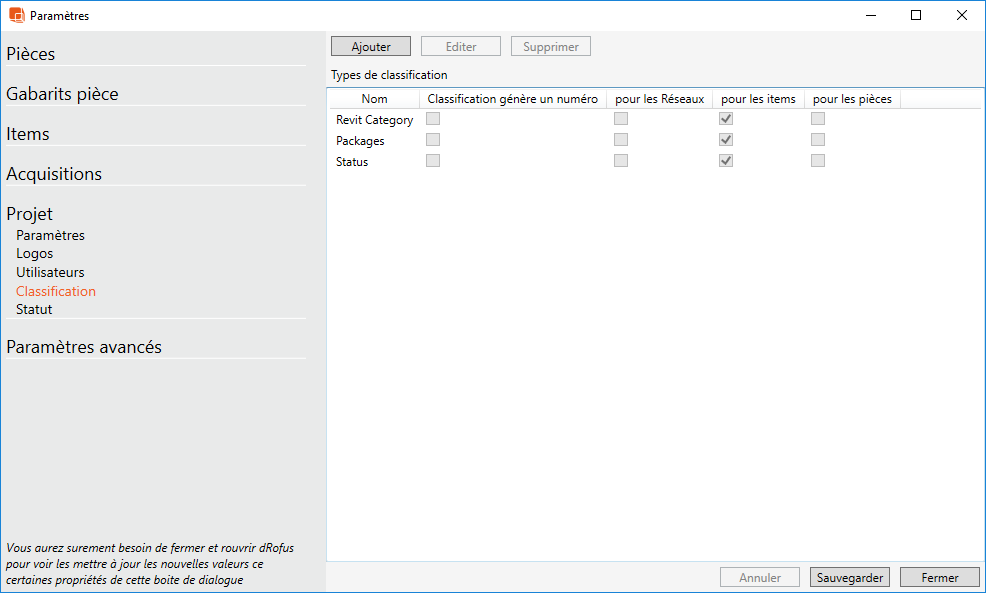This screenshot has height=593, width=986.
Task: Toggle 'pour les Réseaux' checkbox for Status
Action: click(621, 161)
